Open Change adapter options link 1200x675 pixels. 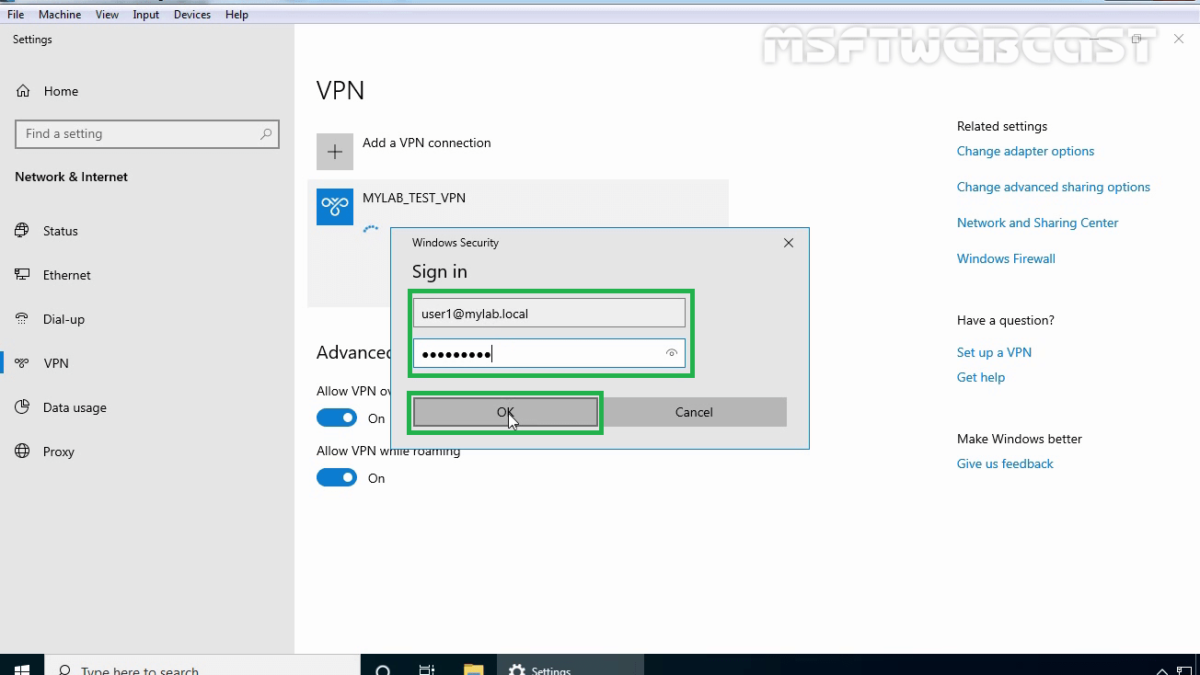point(1025,152)
